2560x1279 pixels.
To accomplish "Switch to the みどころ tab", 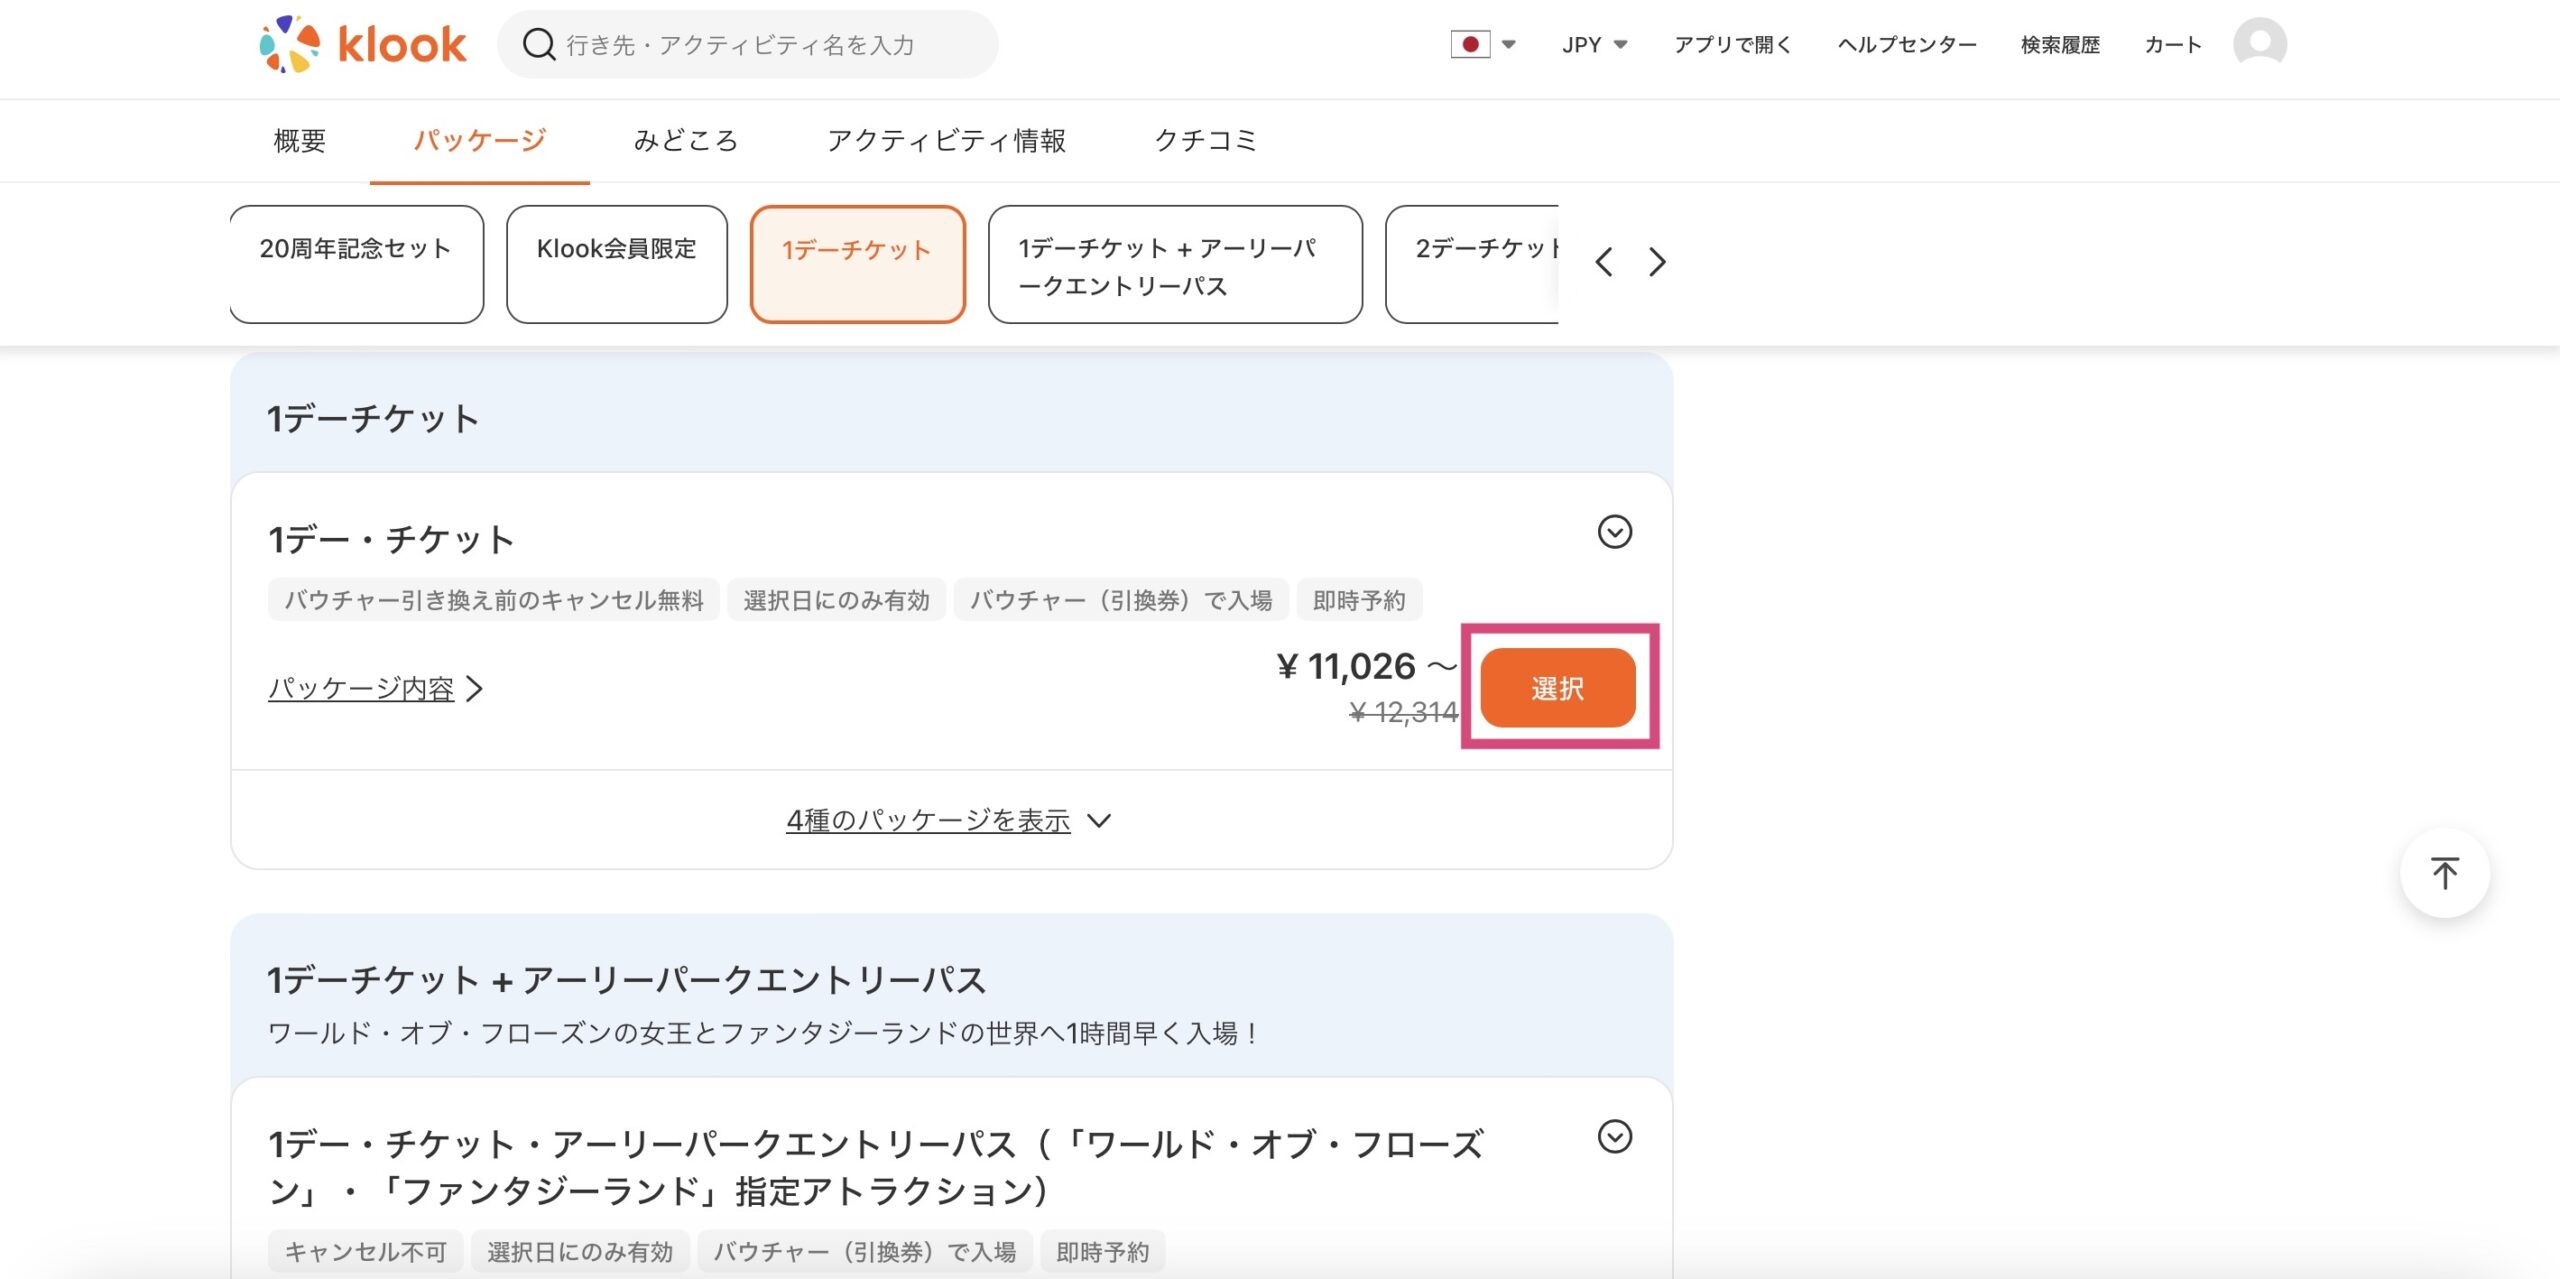I will point(686,140).
